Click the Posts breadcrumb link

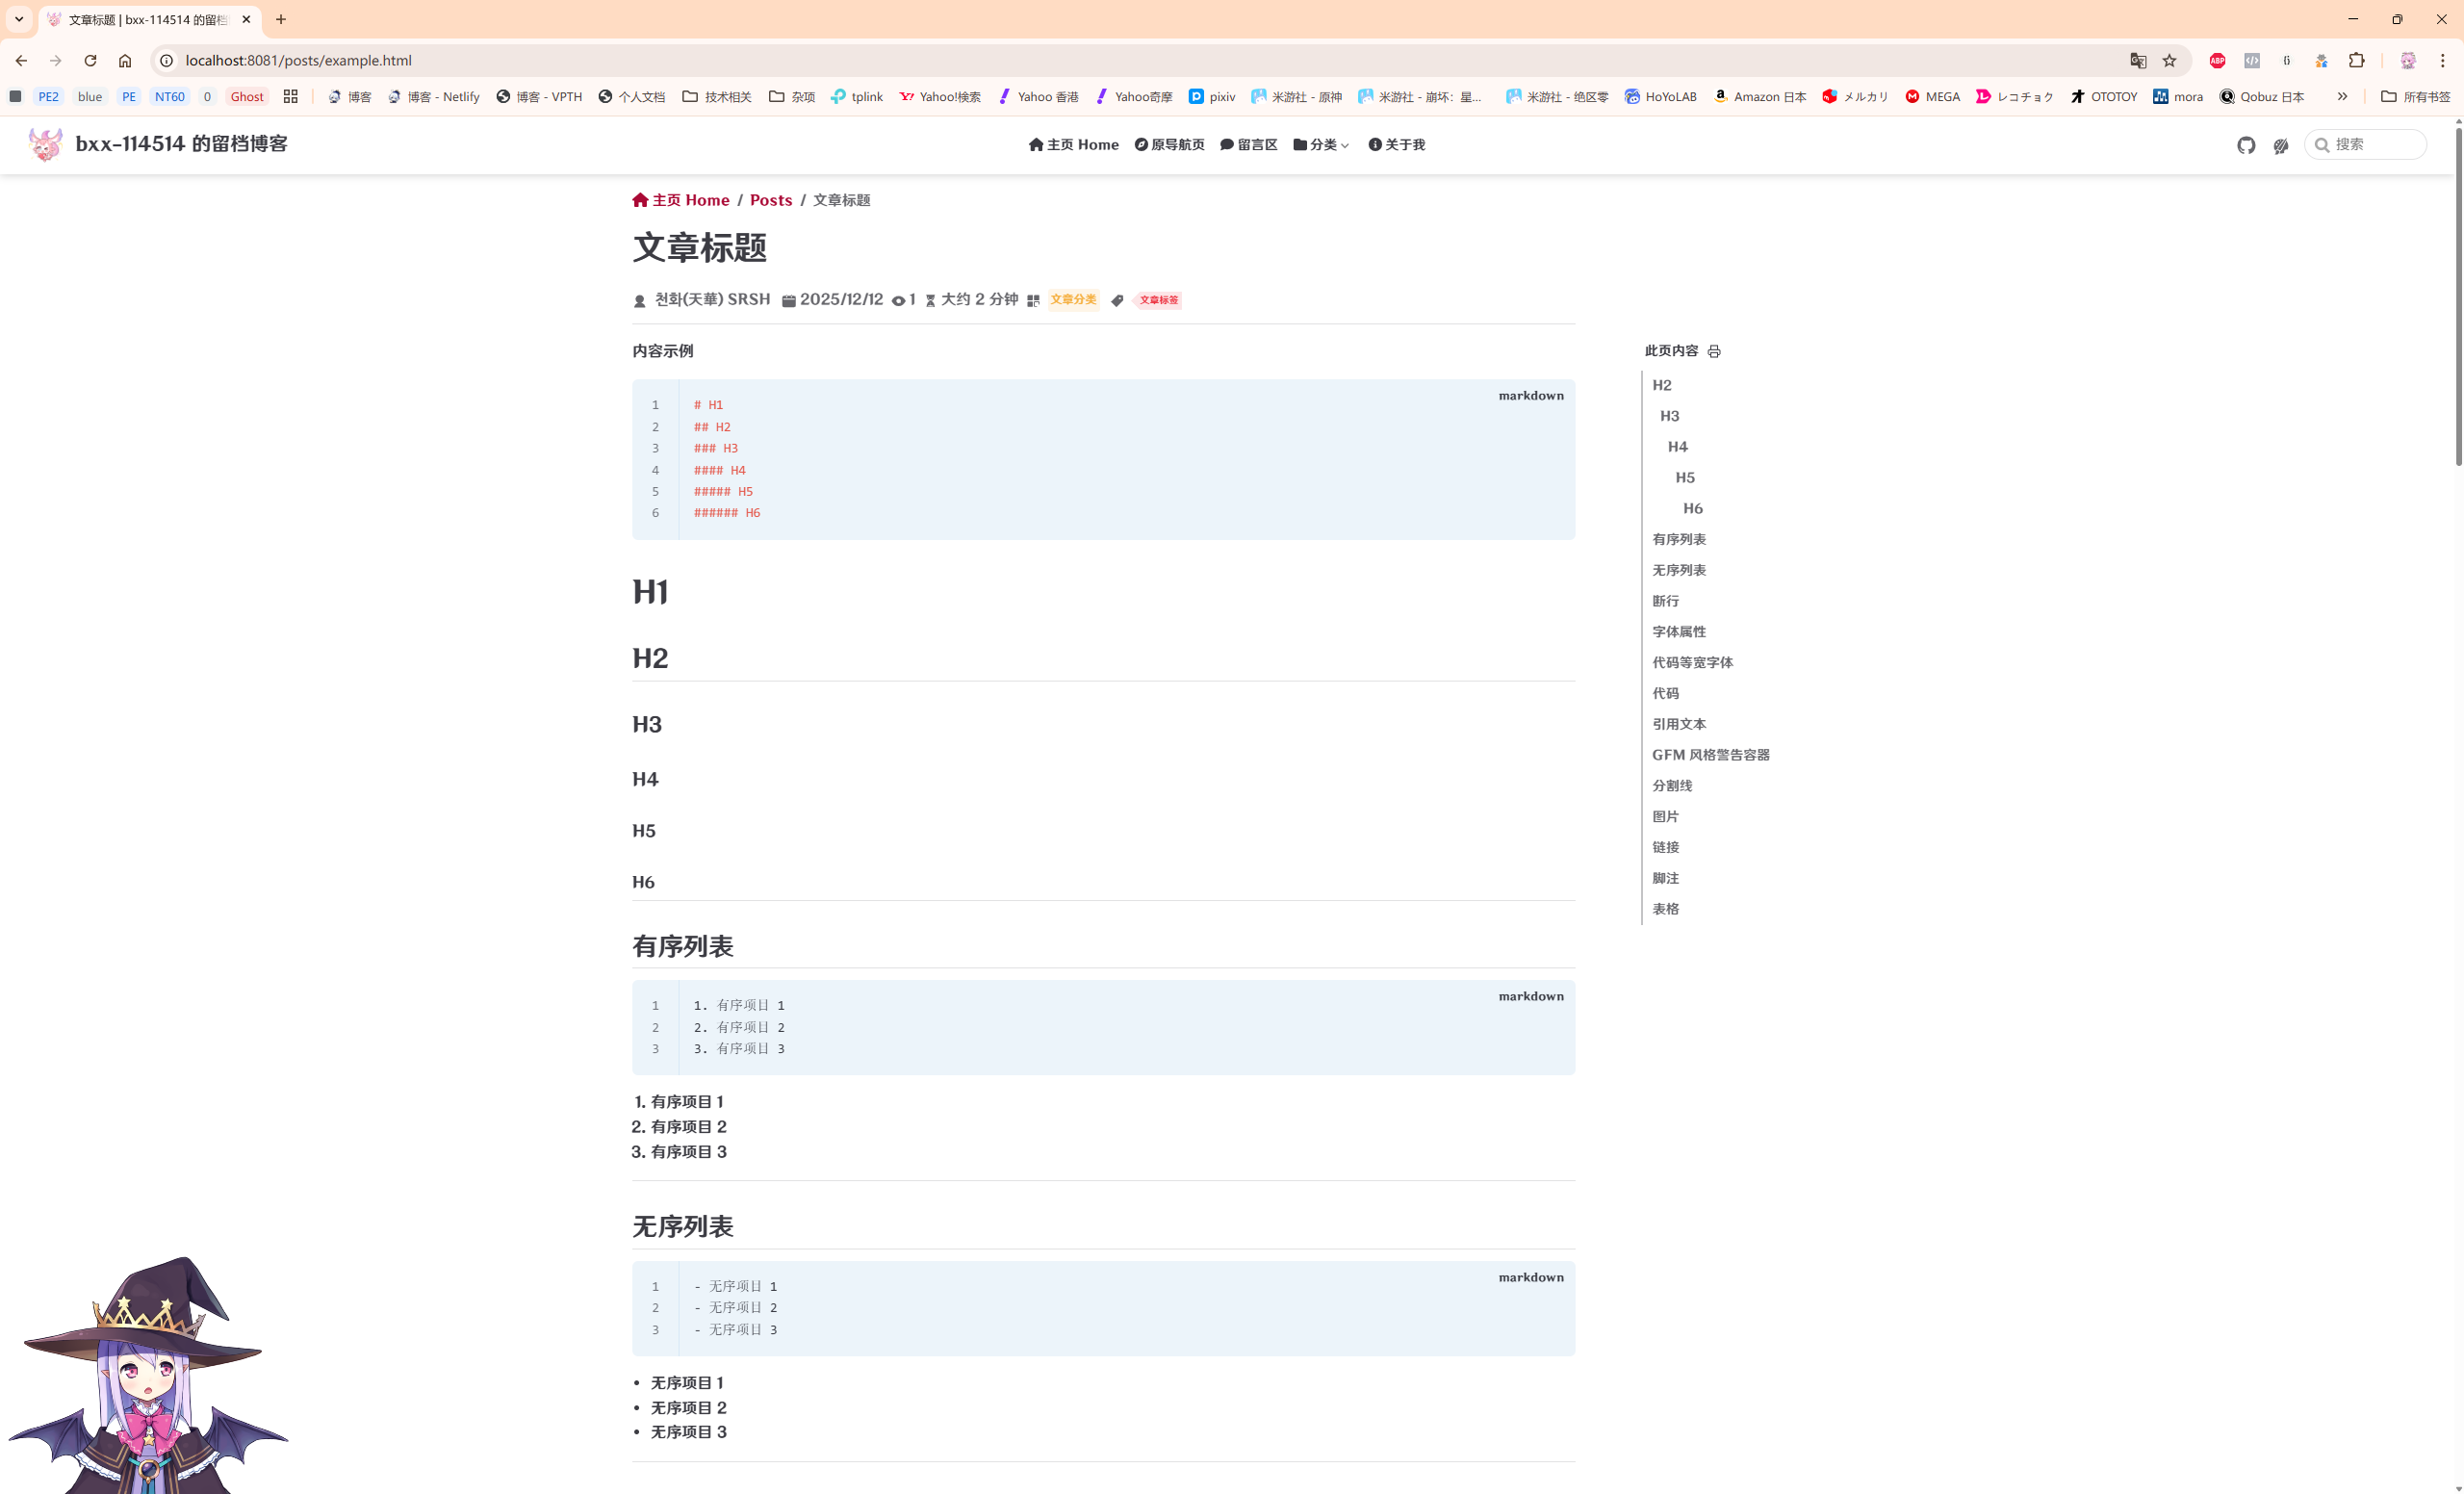tap(770, 200)
